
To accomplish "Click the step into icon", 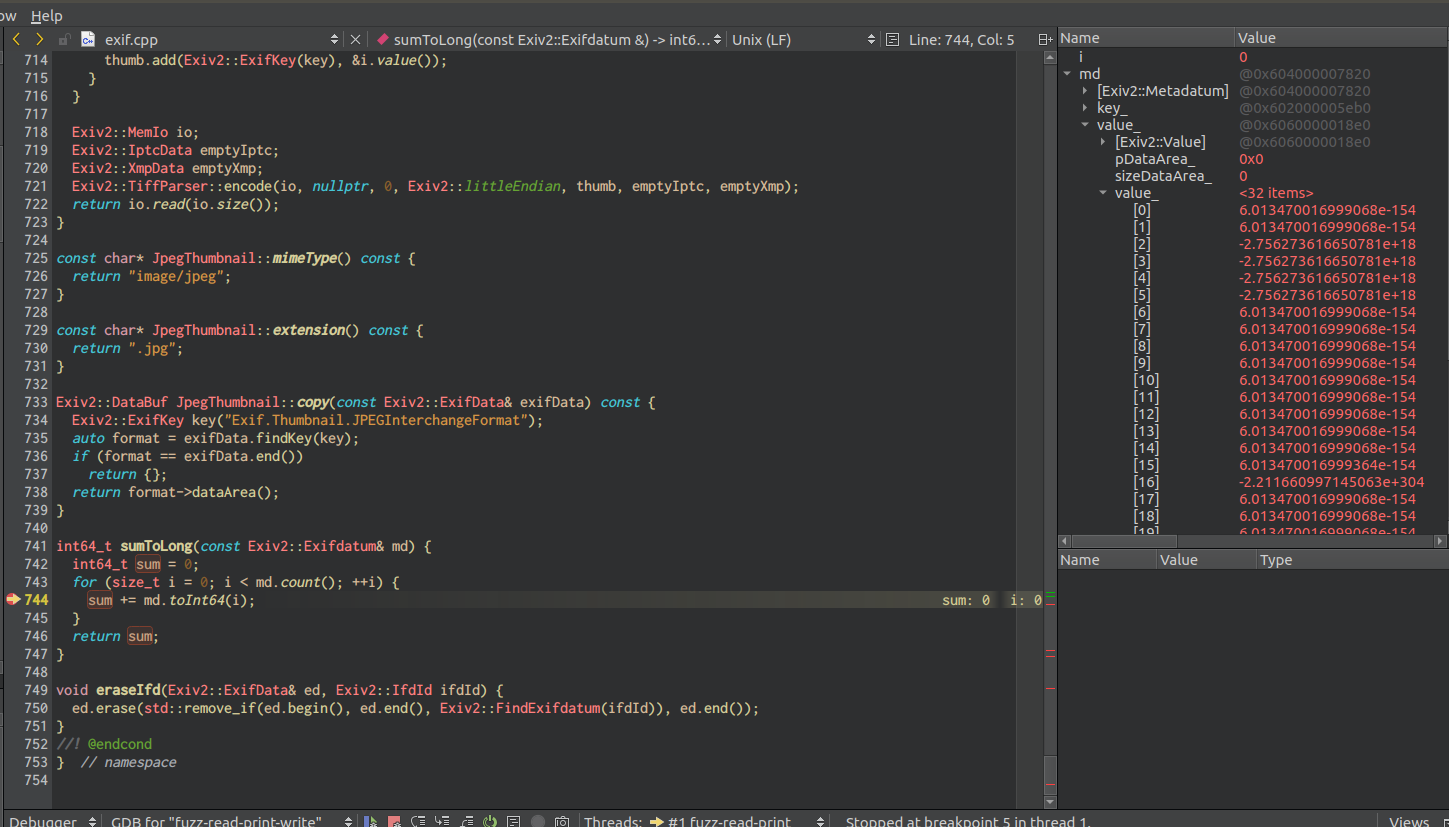I will tap(442, 820).
